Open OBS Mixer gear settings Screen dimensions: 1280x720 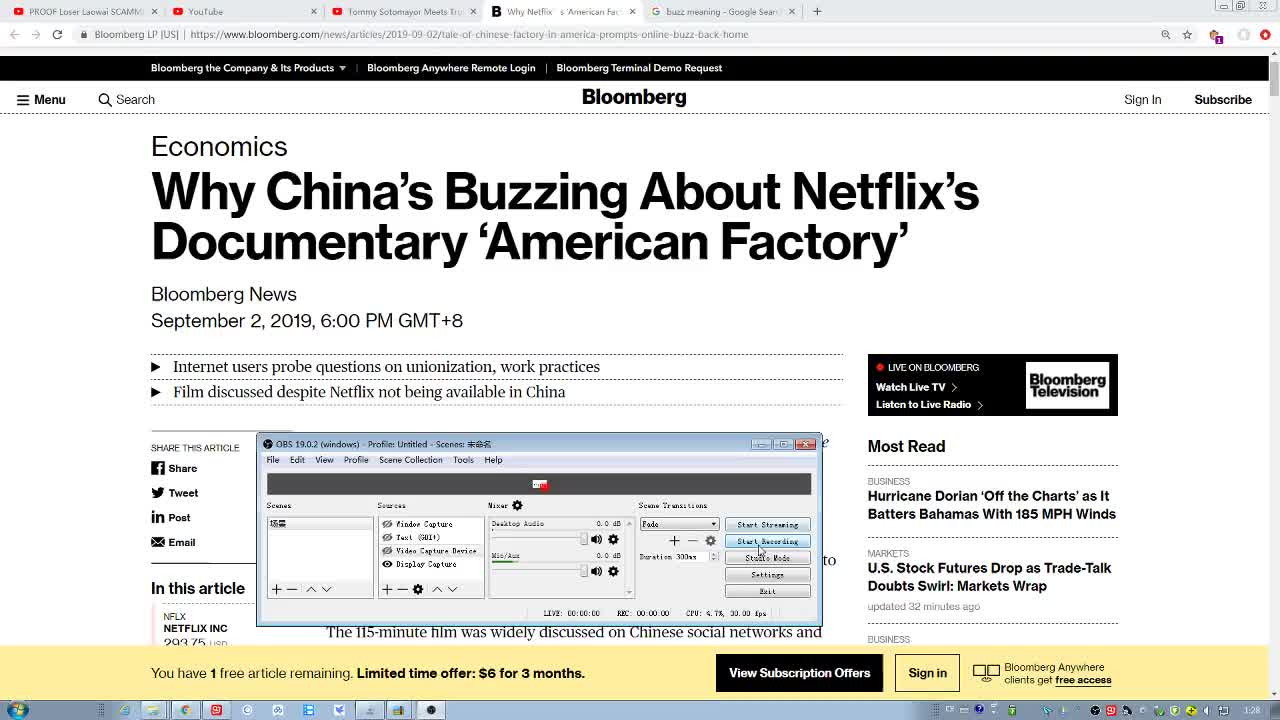point(517,505)
